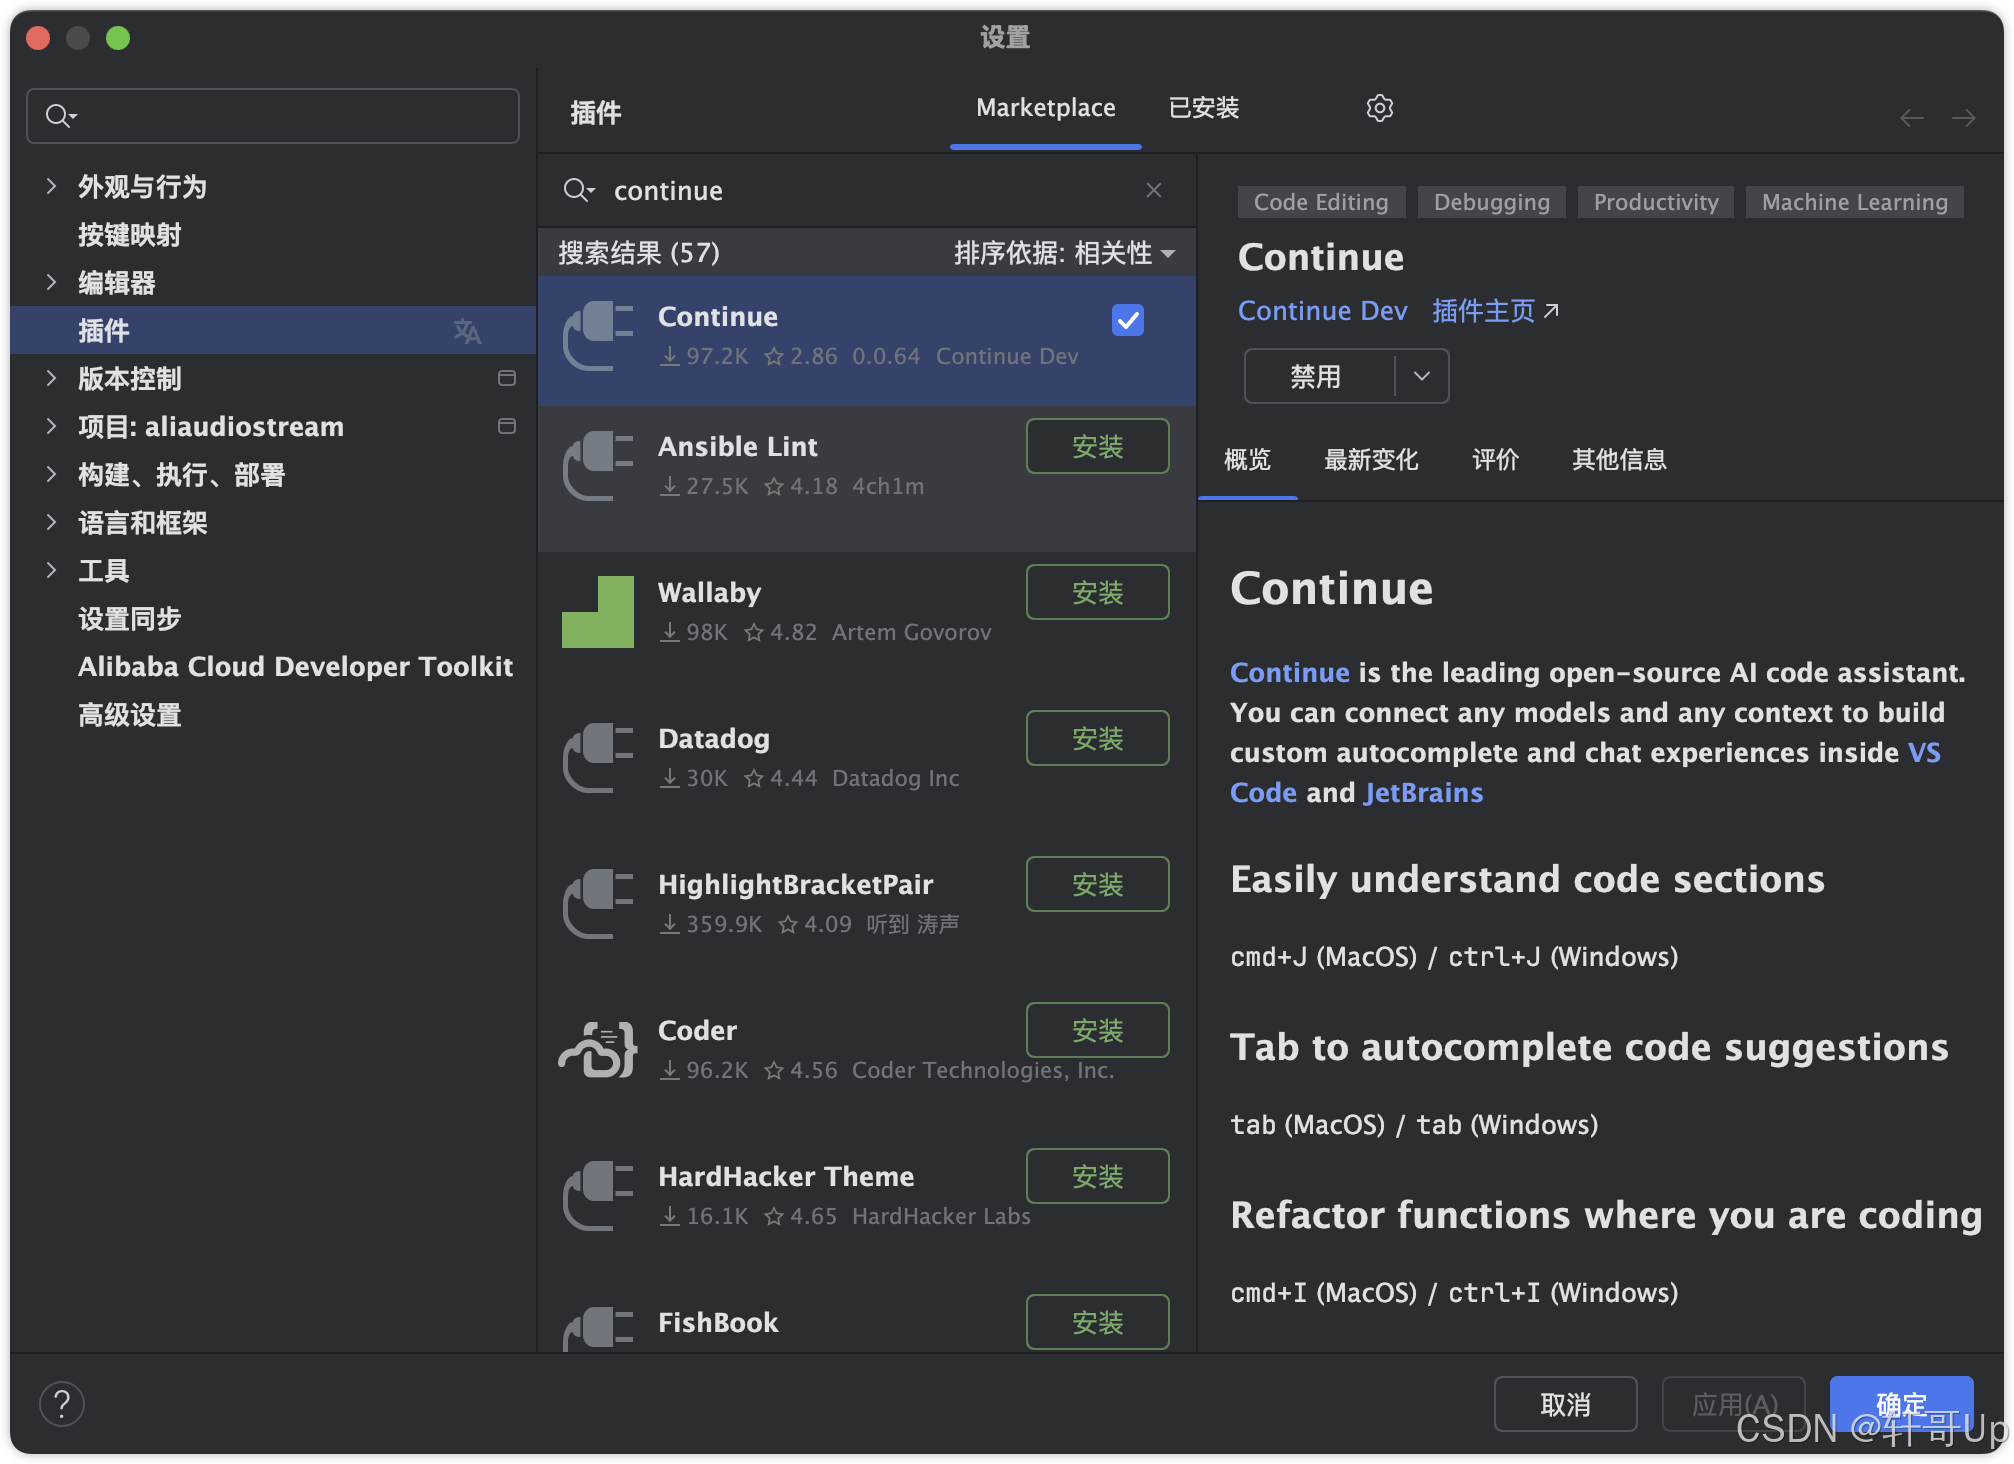Expand the 构建、执行、部署 section
The image size is (2014, 1464).
point(51,474)
